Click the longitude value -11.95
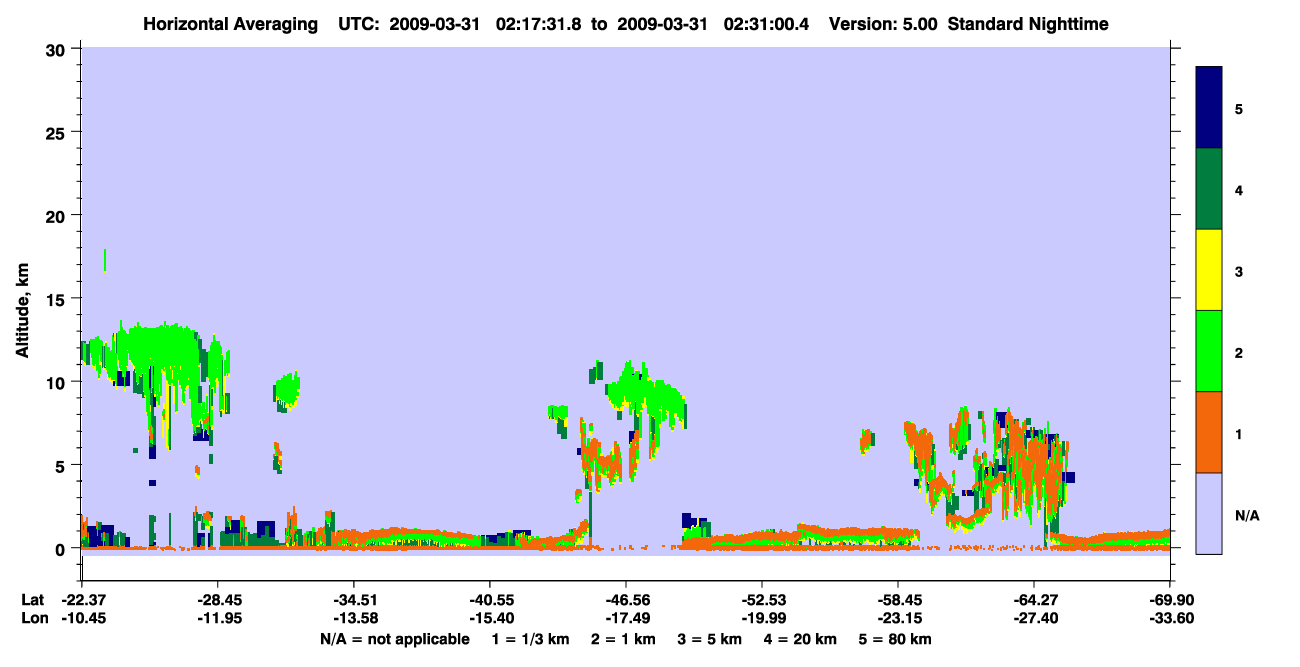This screenshot has height=667, width=1300. pos(217,618)
